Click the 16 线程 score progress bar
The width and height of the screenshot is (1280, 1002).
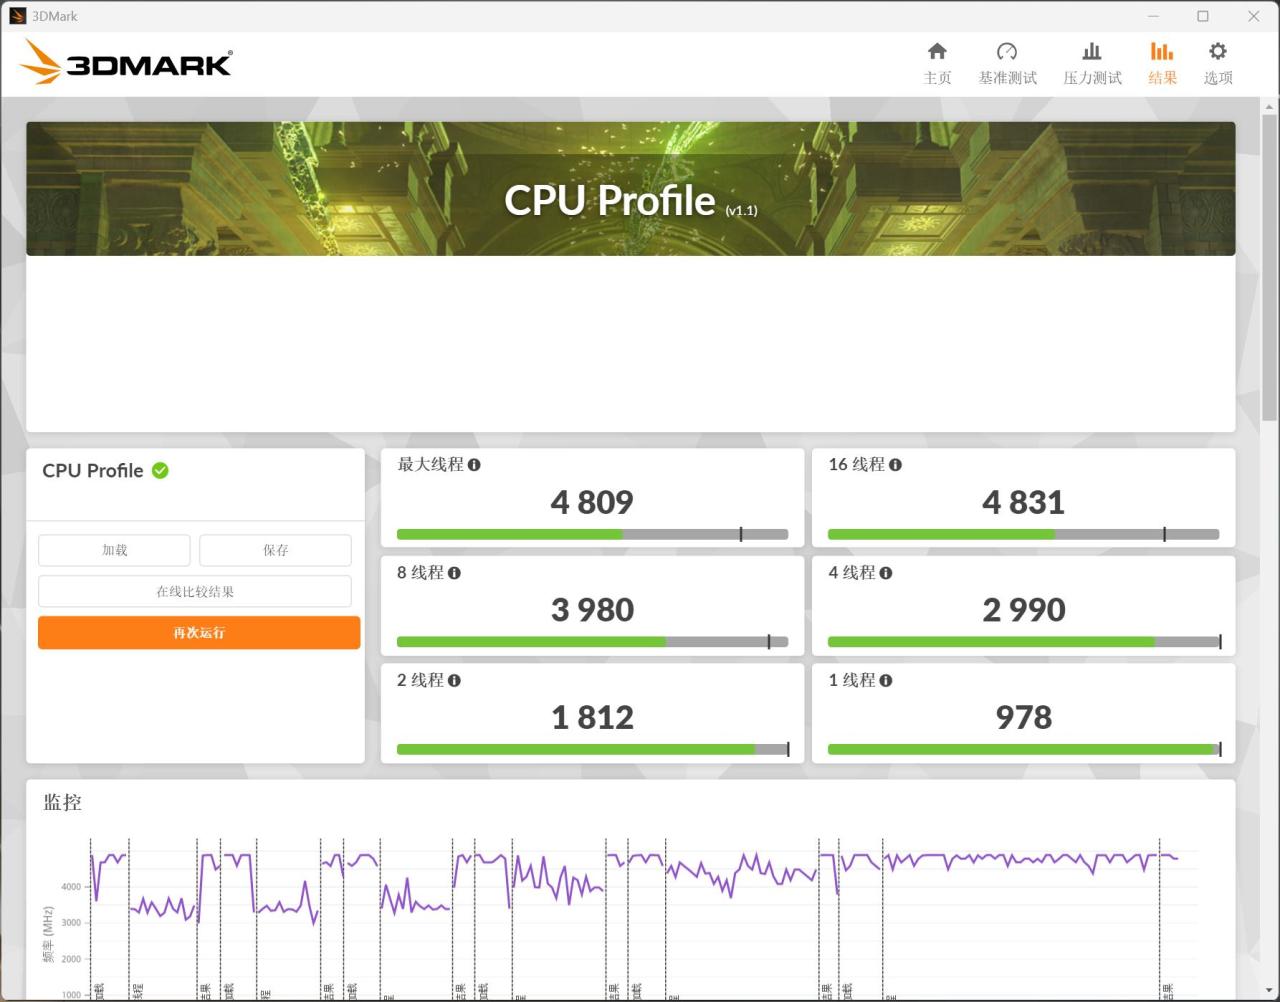pyautogui.click(x=1023, y=534)
